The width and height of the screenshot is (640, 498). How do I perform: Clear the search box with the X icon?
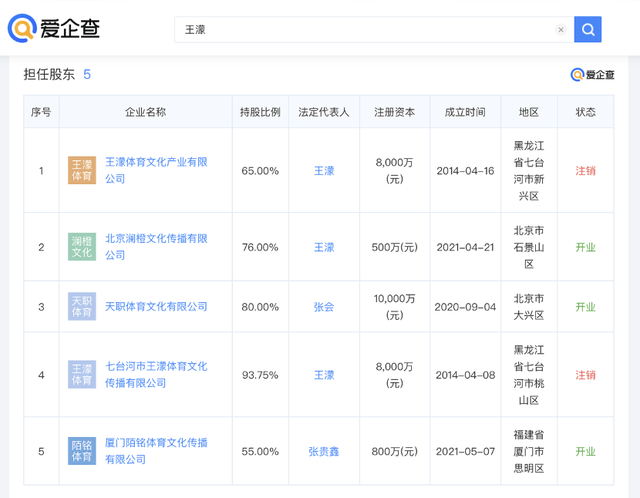pos(561,29)
